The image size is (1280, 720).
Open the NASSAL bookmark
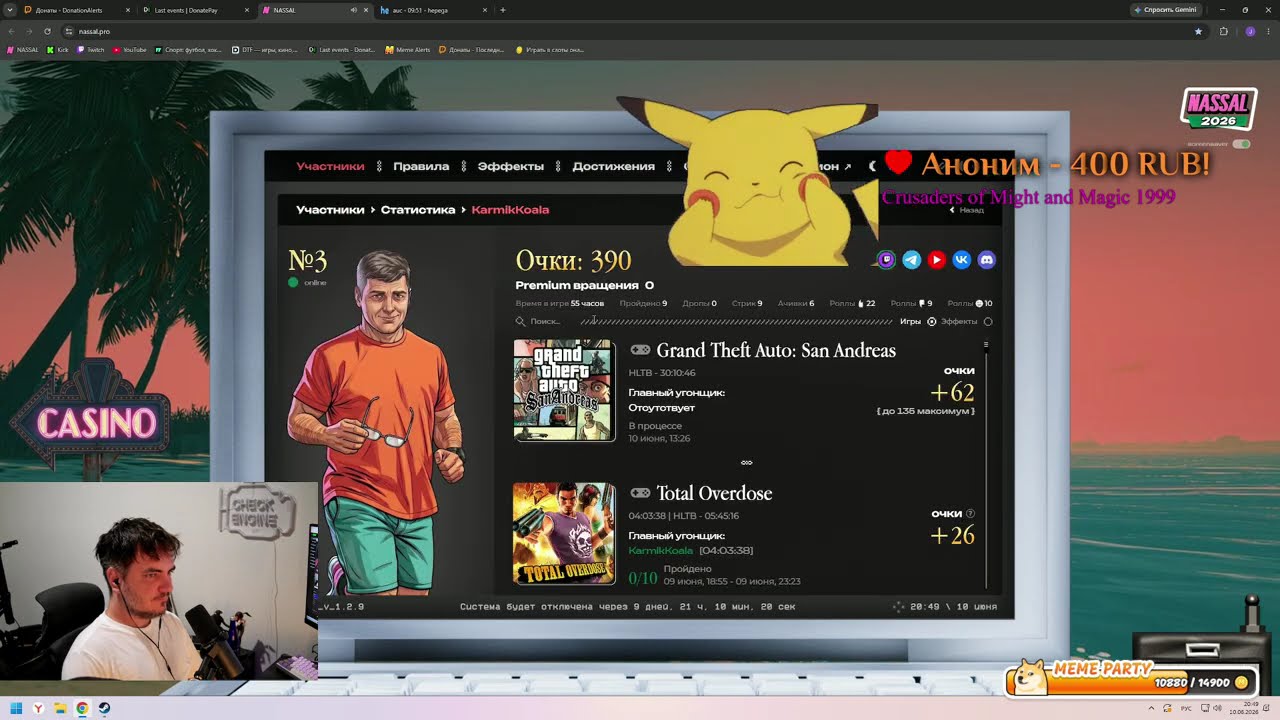click(23, 49)
